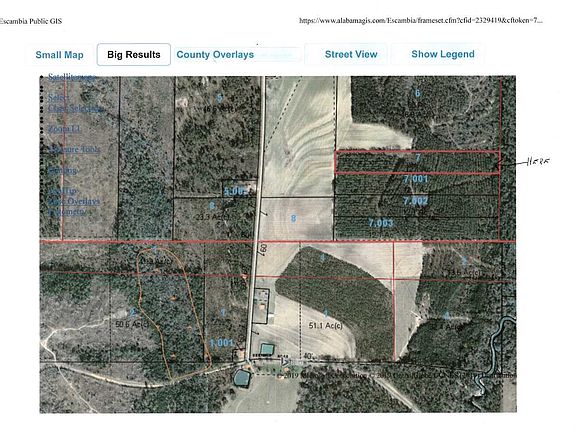Select parcel 7 outlined in red
Viewport: 576px width, 432px height.
point(417,162)
